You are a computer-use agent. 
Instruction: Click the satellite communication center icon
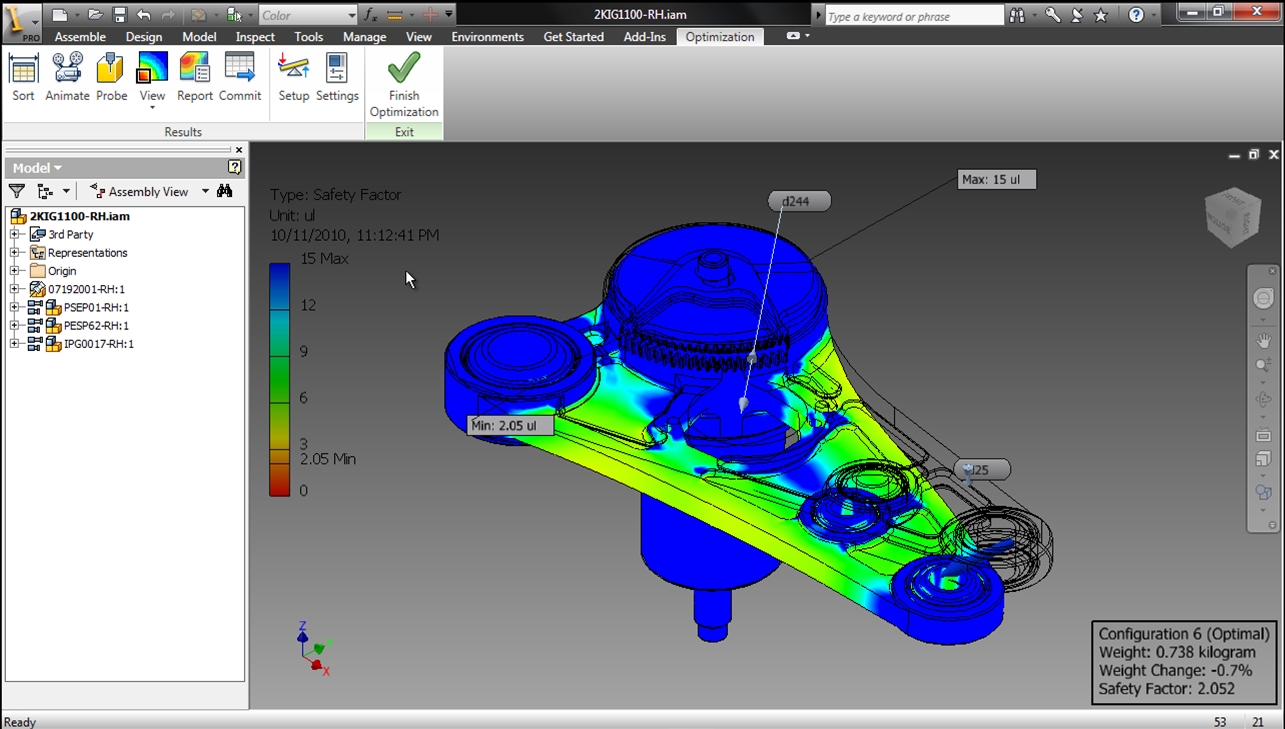click(x=1077, y=15)
